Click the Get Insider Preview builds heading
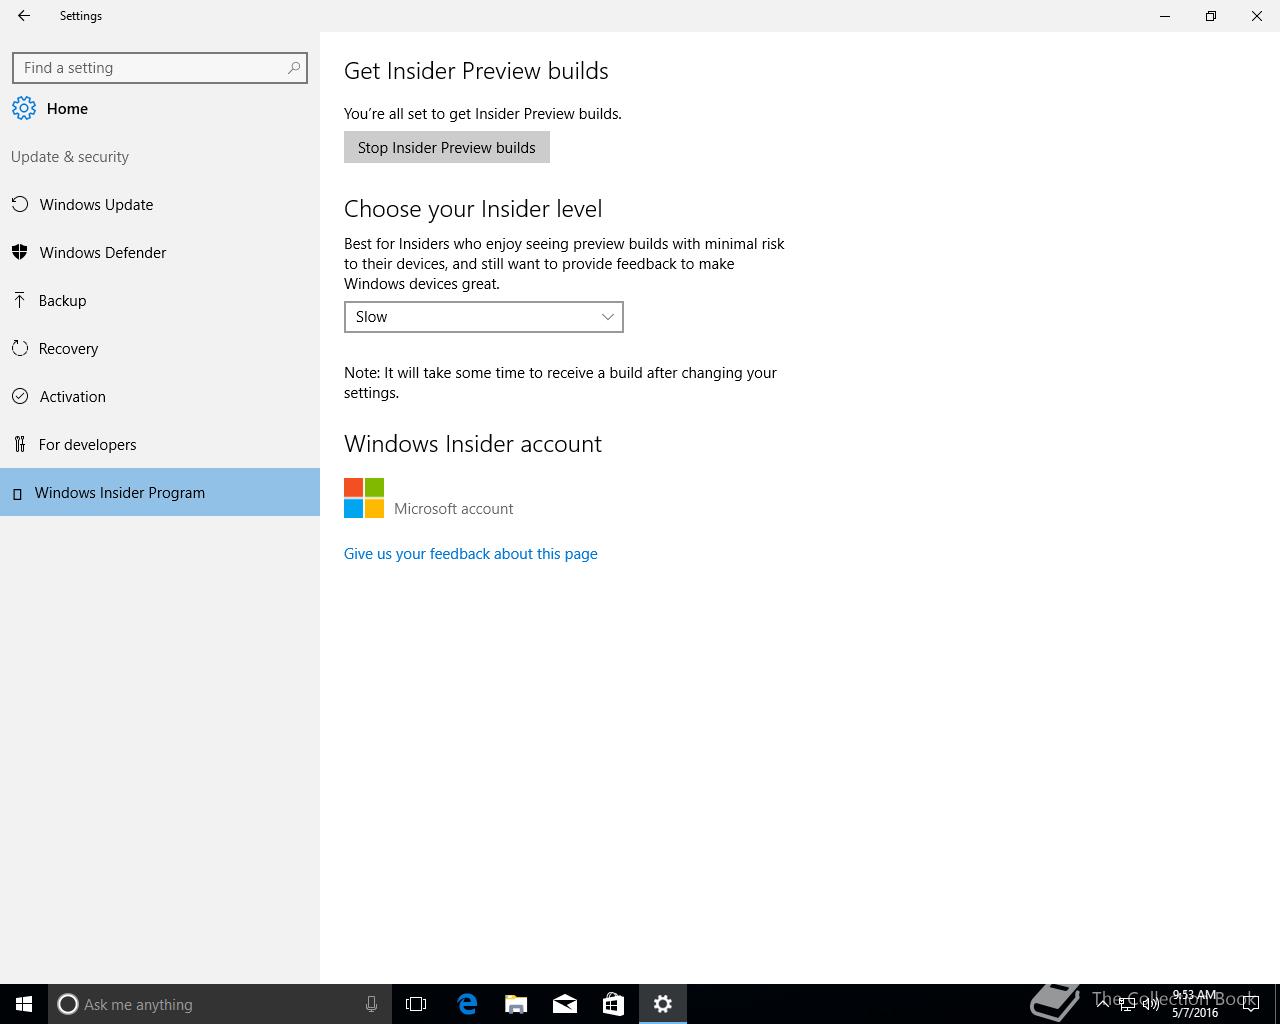Viewport: 1280px width, 1024px height. pyautogui.click(x=476, y=71)
